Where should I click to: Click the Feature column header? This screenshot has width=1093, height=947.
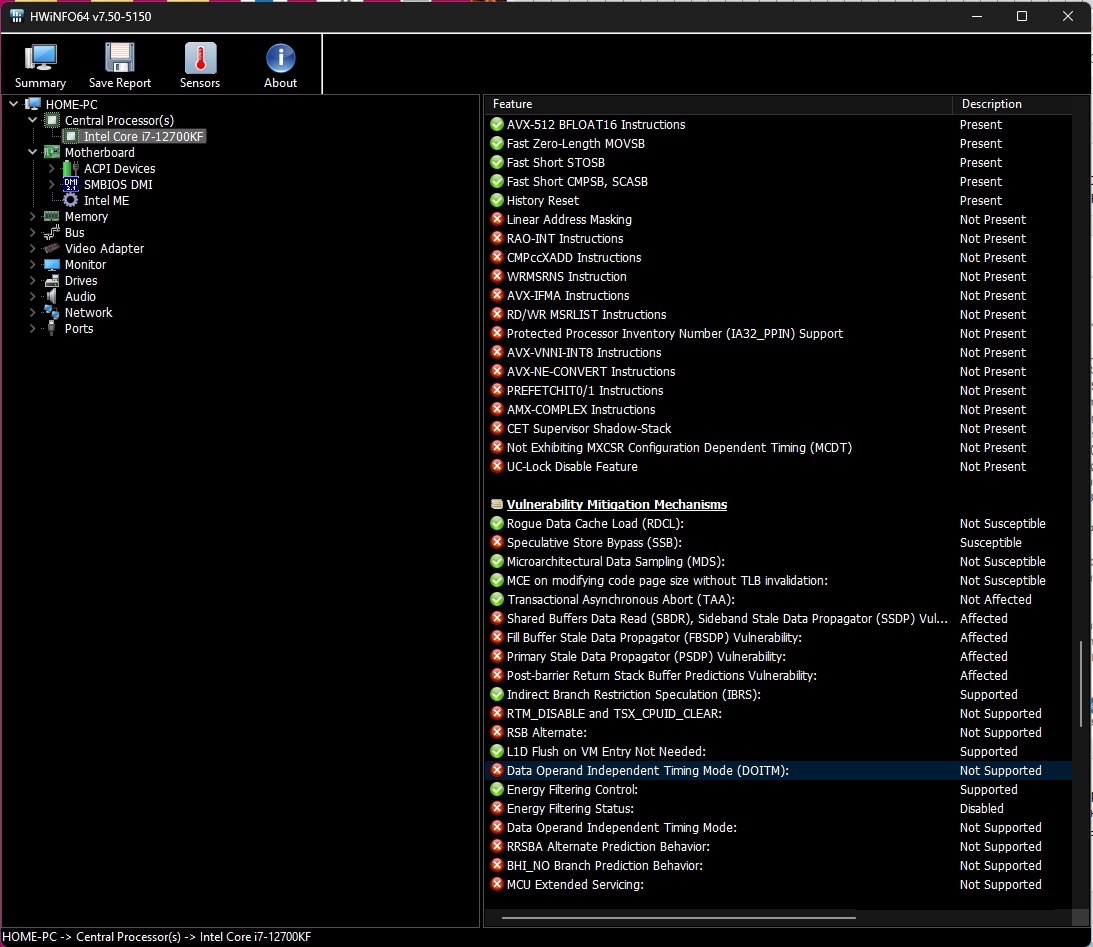(719, 104)
